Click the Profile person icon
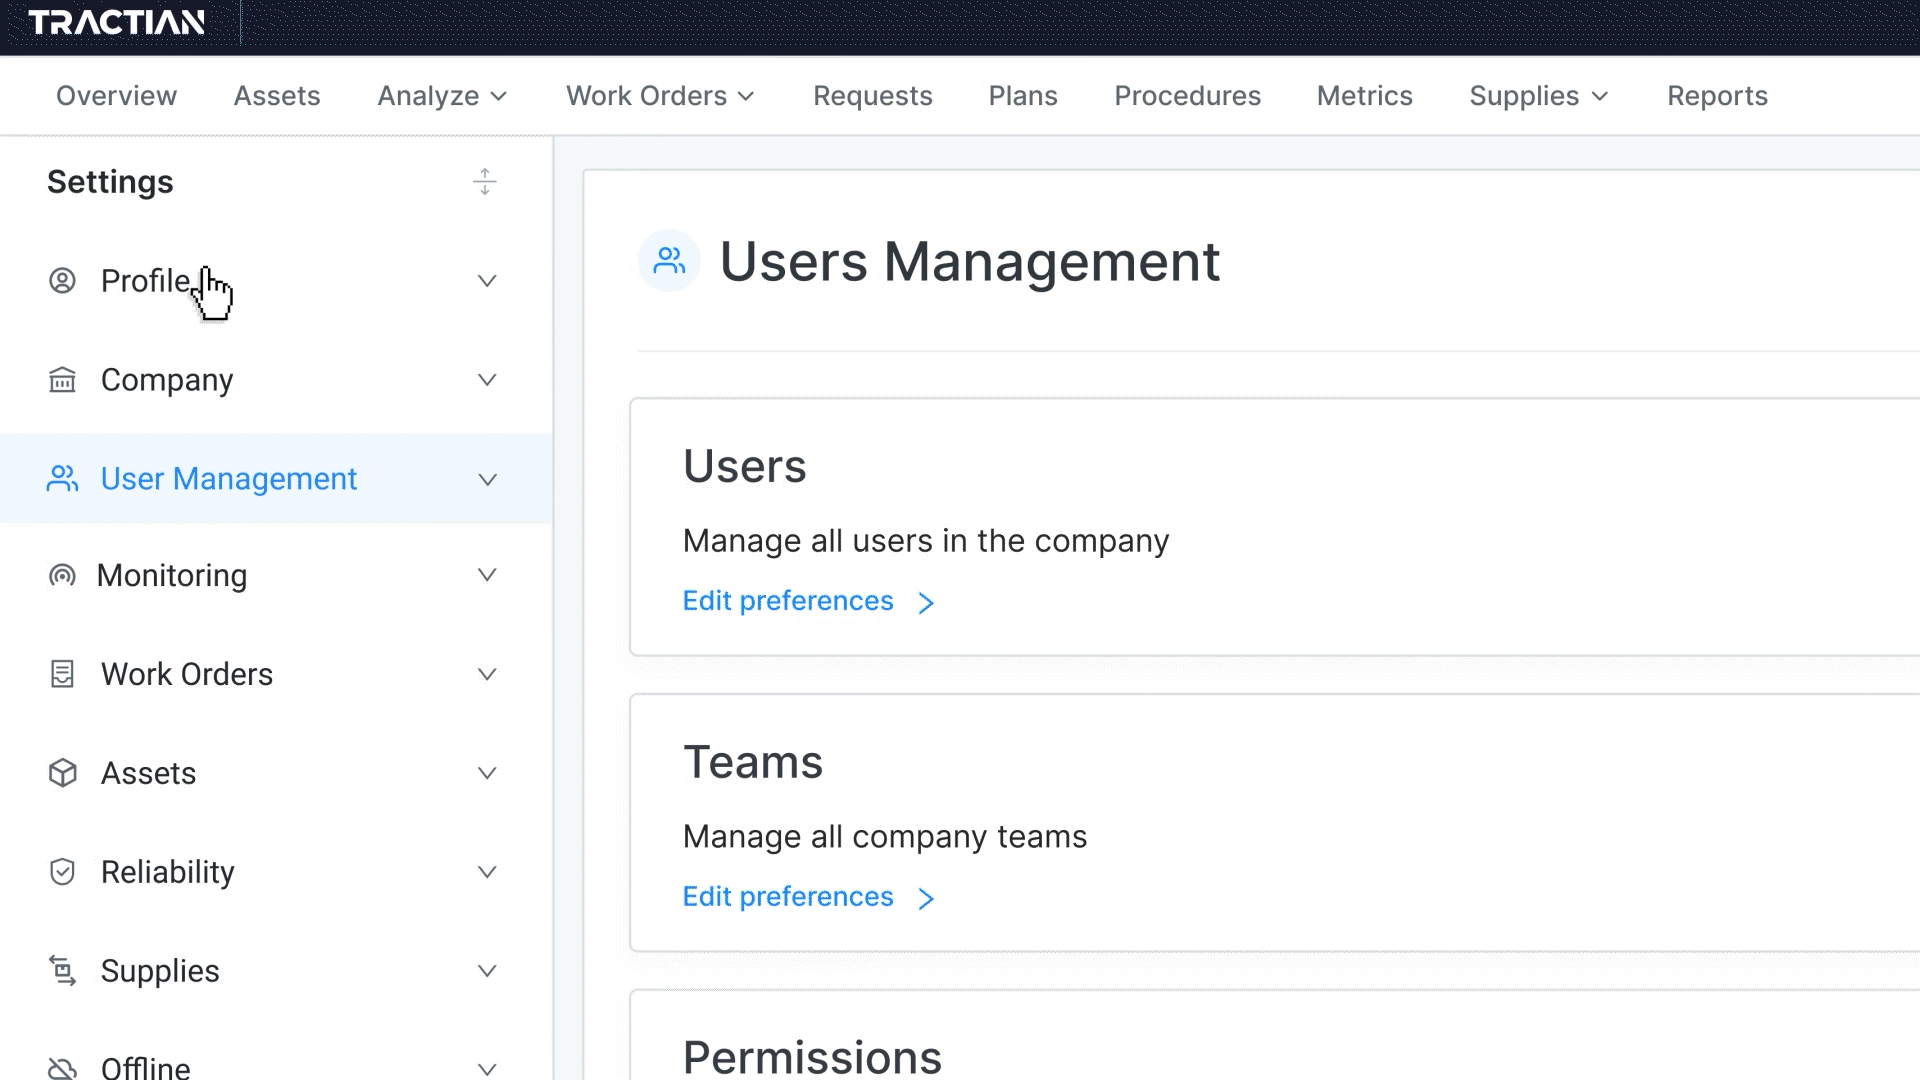The width and height of the screenshot is (1920, 1080). (x=62, y=281)
